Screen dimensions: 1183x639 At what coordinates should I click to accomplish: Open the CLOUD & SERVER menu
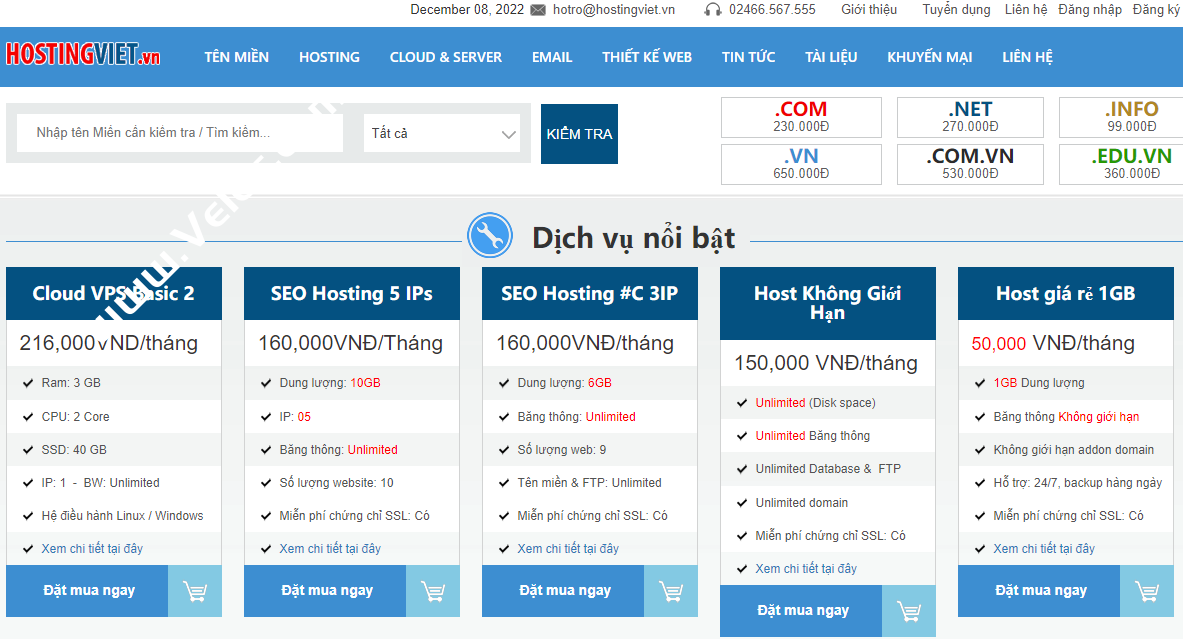(446, 57)
